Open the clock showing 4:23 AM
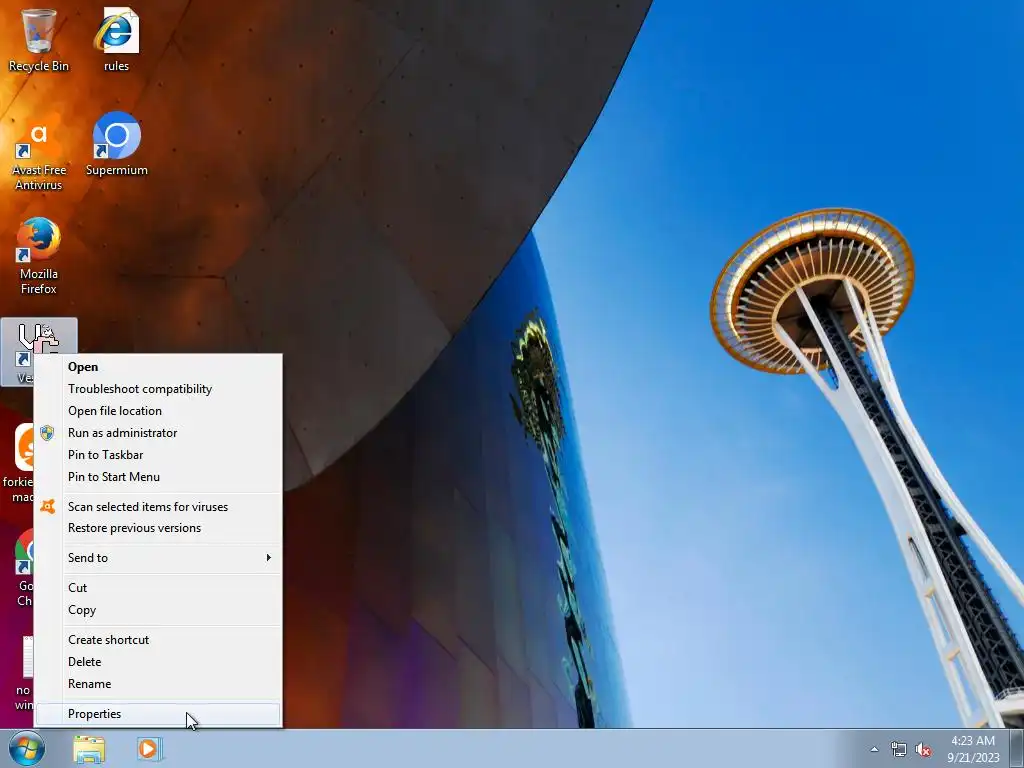 coord(973,748)
